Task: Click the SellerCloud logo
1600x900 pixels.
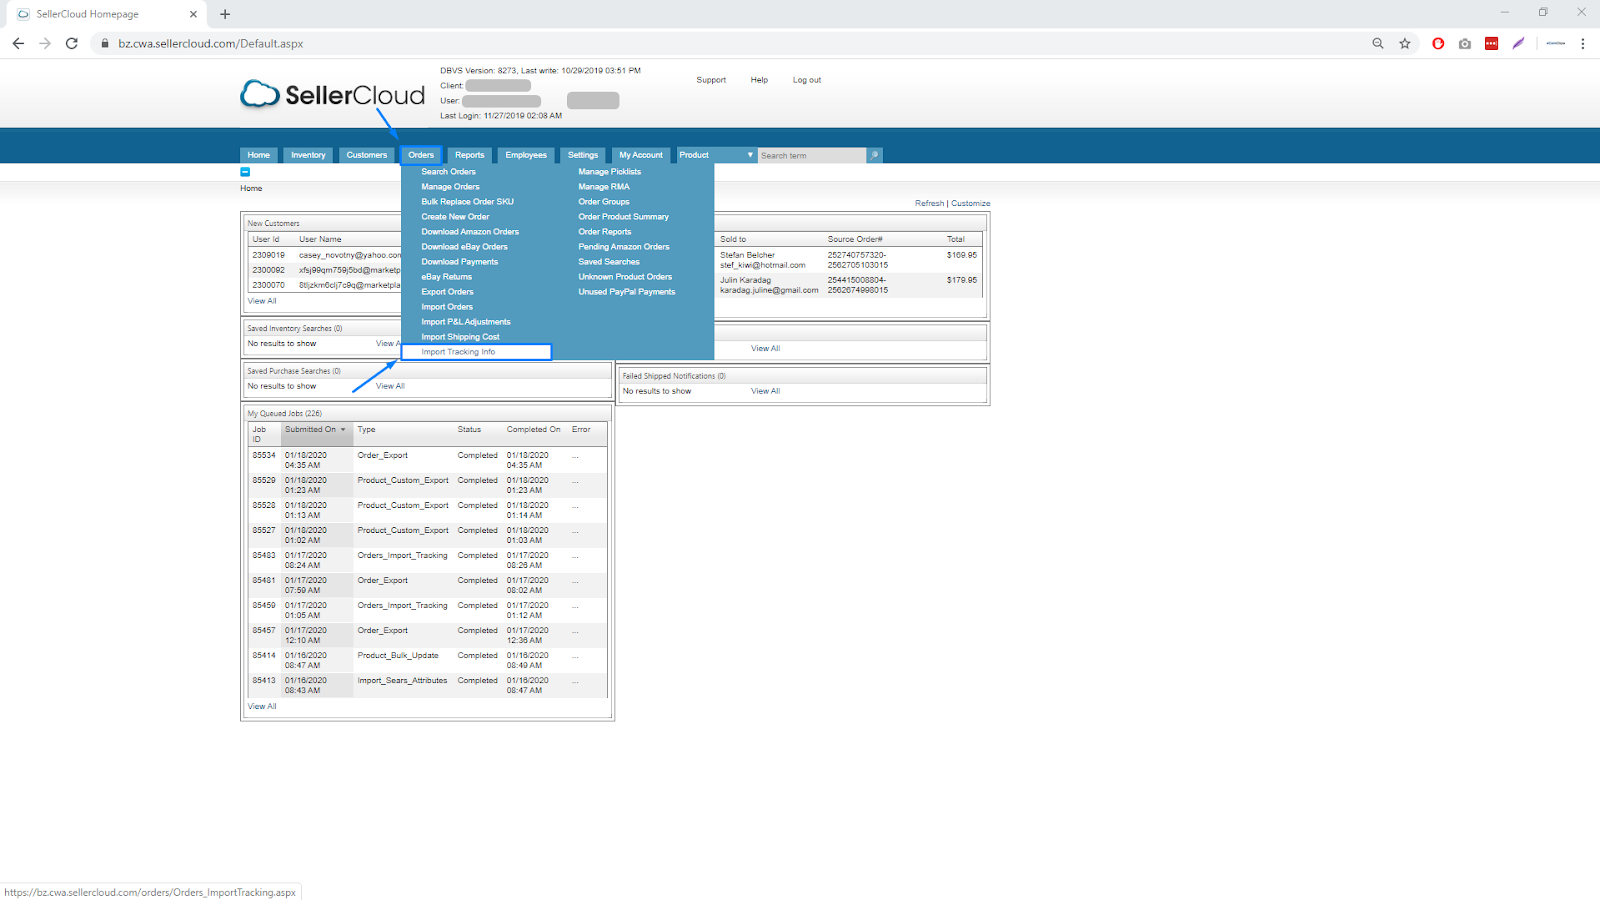Action: (x=333, y=94)
